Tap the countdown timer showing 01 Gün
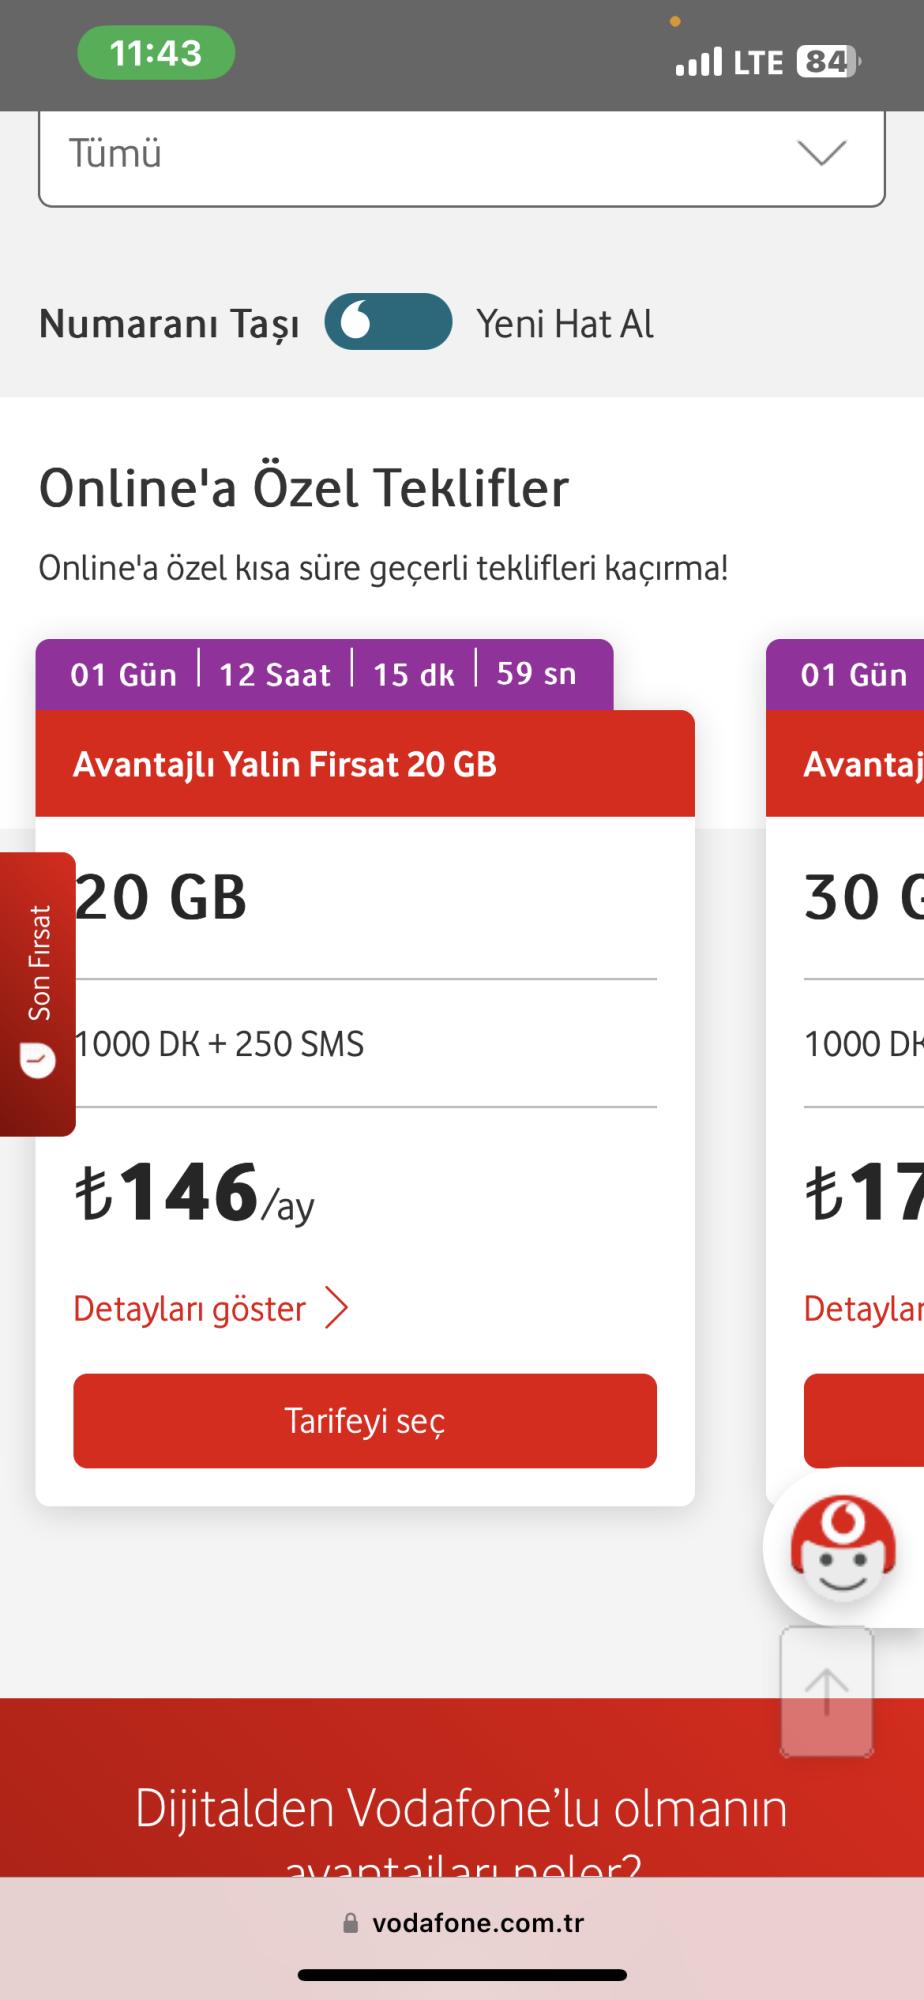Image resolution: width=924 pixels, height=2000 pixels. [x=124, y=674]
